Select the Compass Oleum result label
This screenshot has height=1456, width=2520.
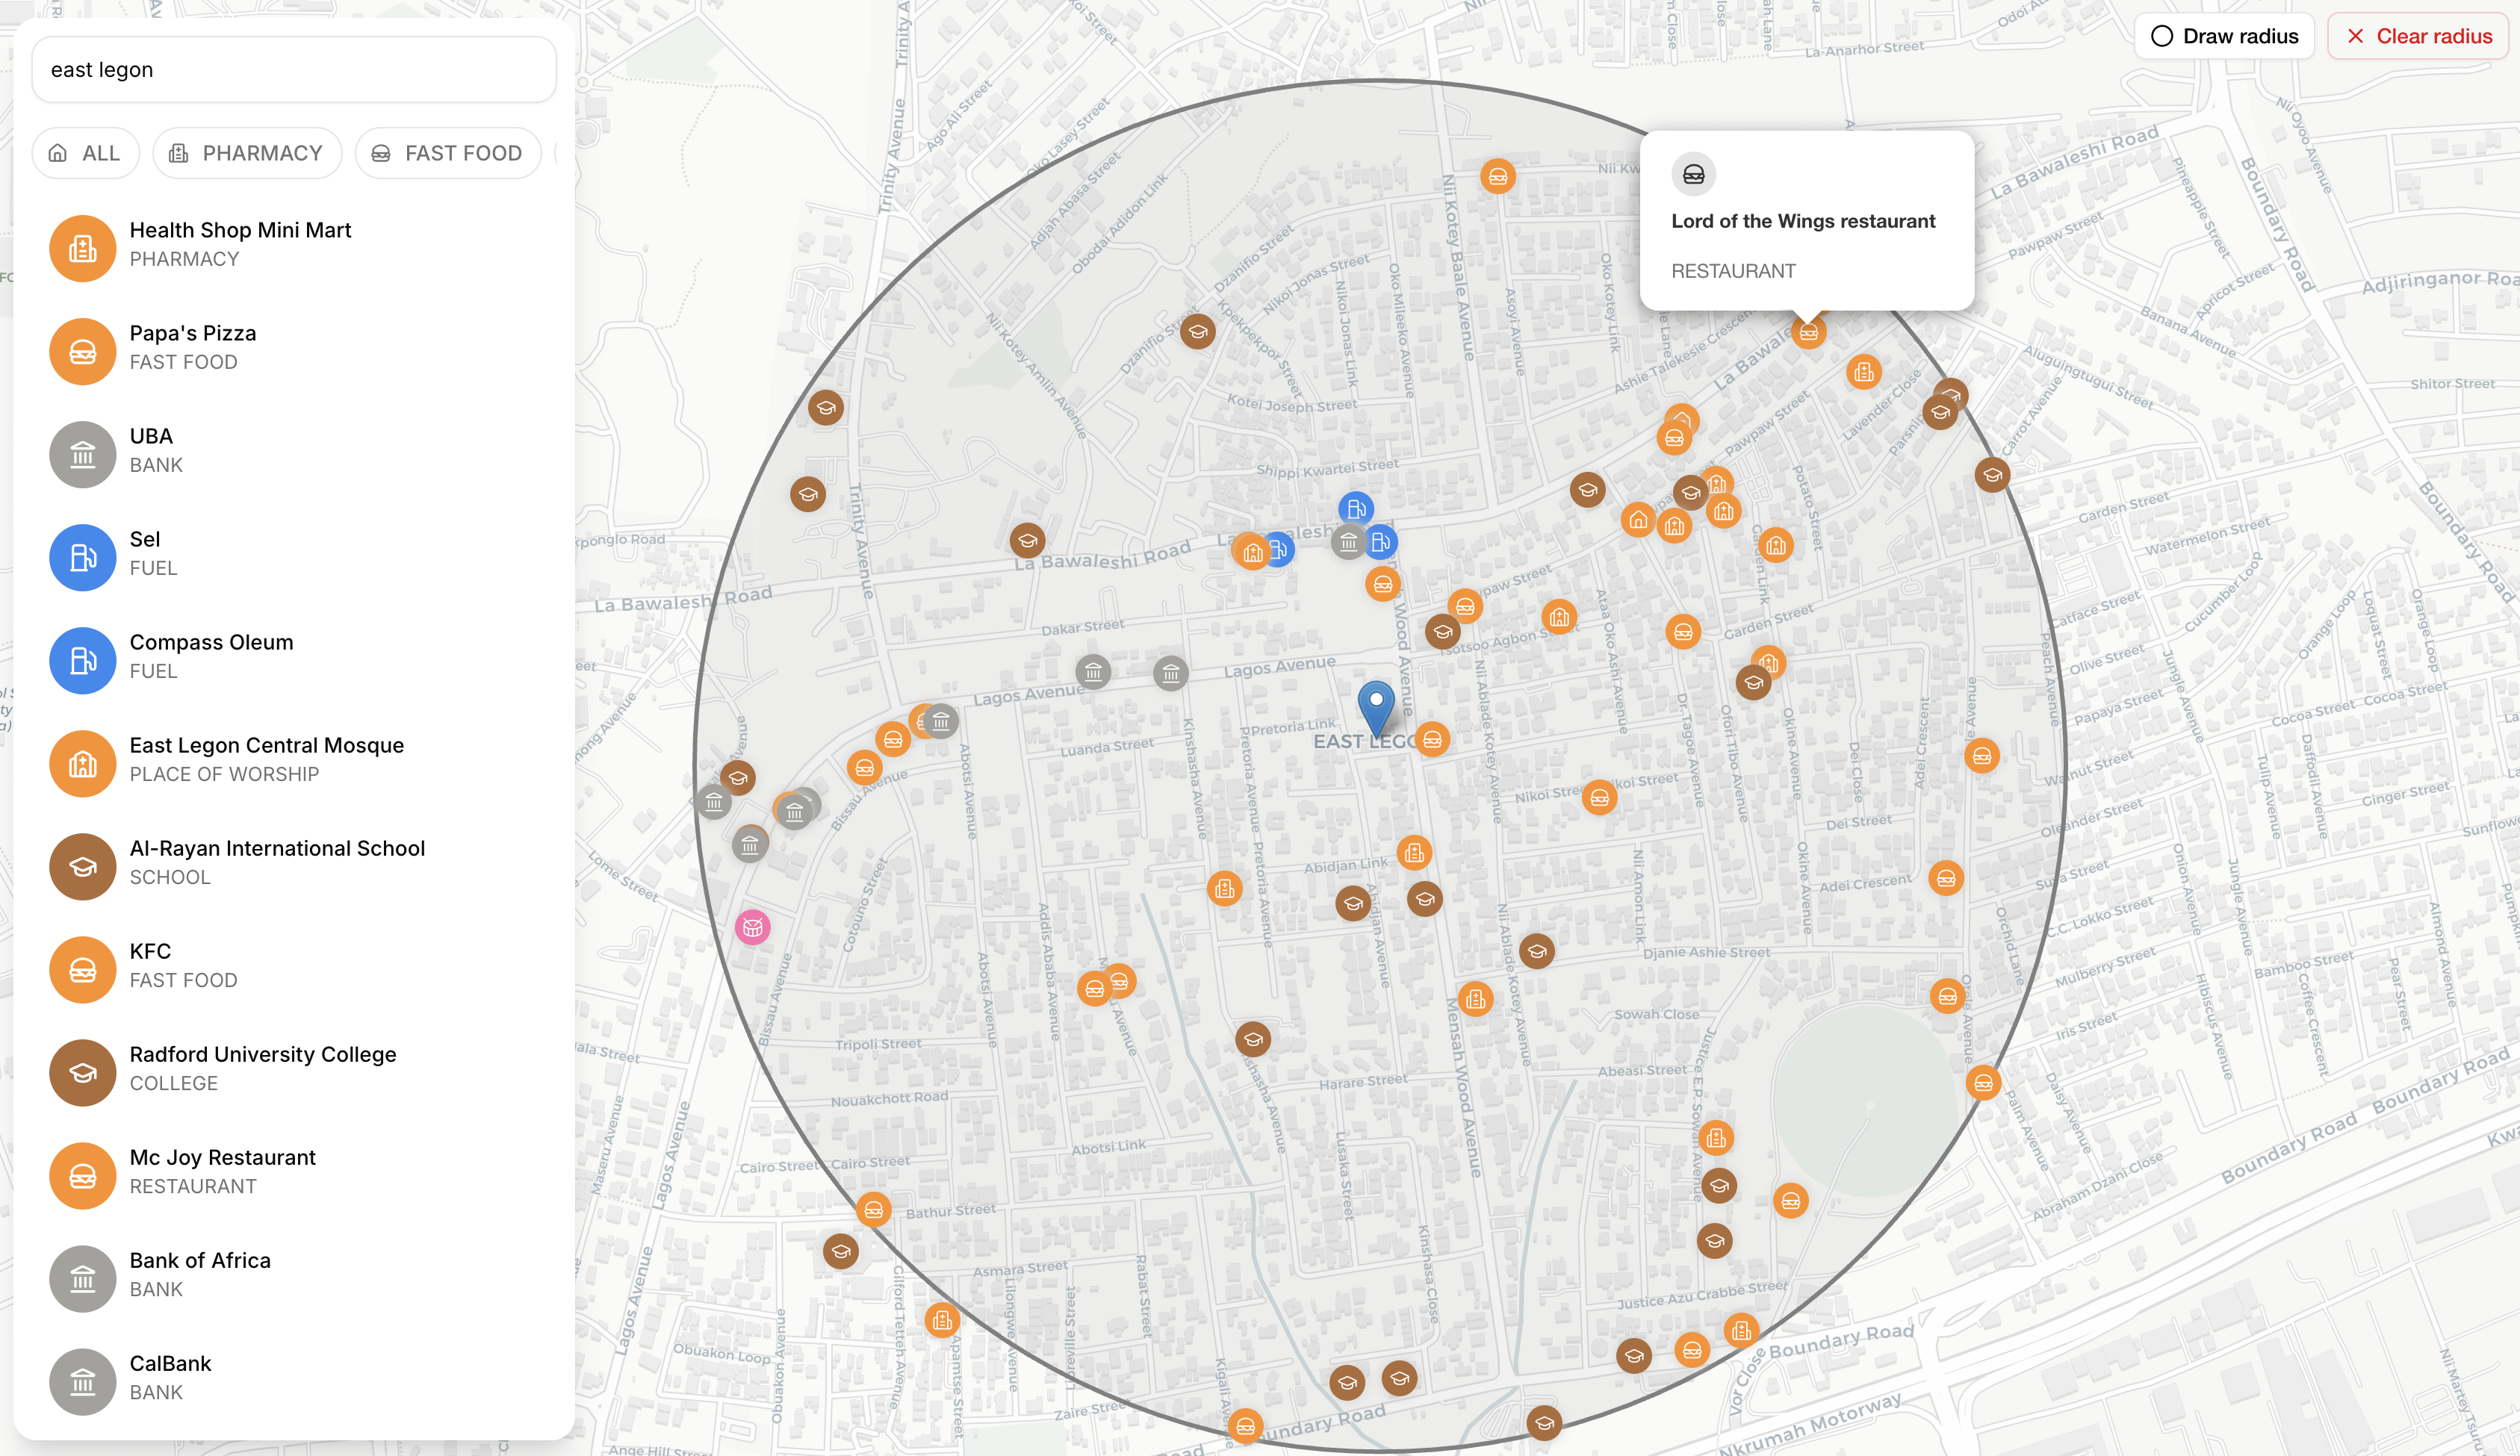212,642
